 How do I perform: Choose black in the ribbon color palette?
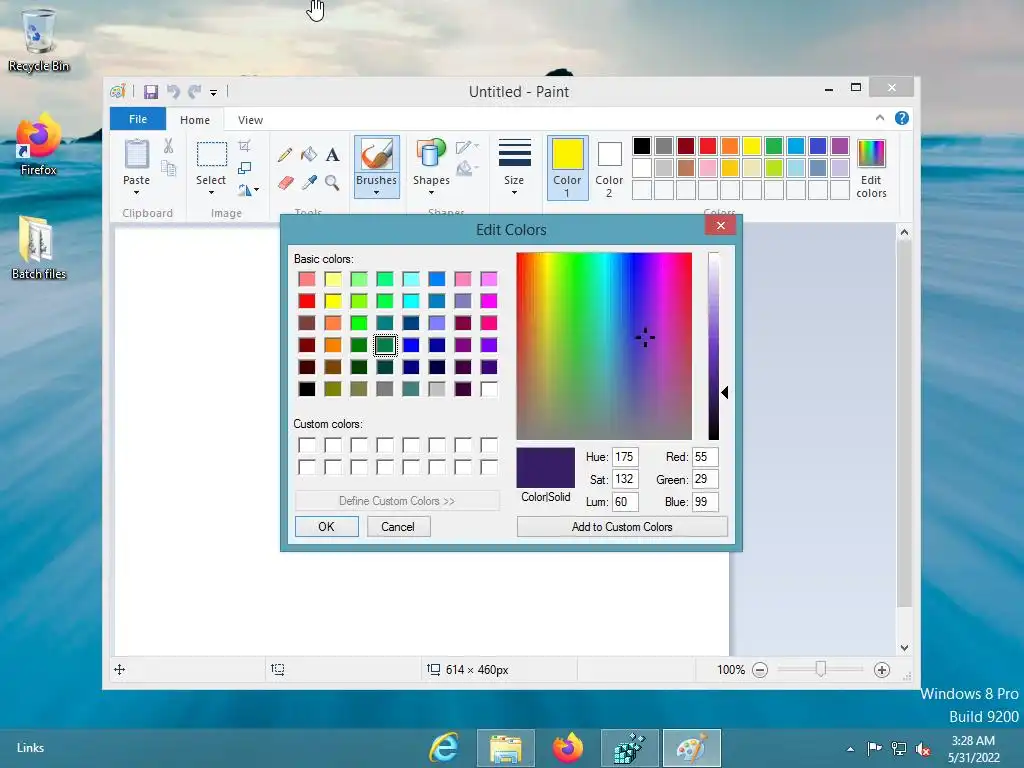[x=642, y=146]
